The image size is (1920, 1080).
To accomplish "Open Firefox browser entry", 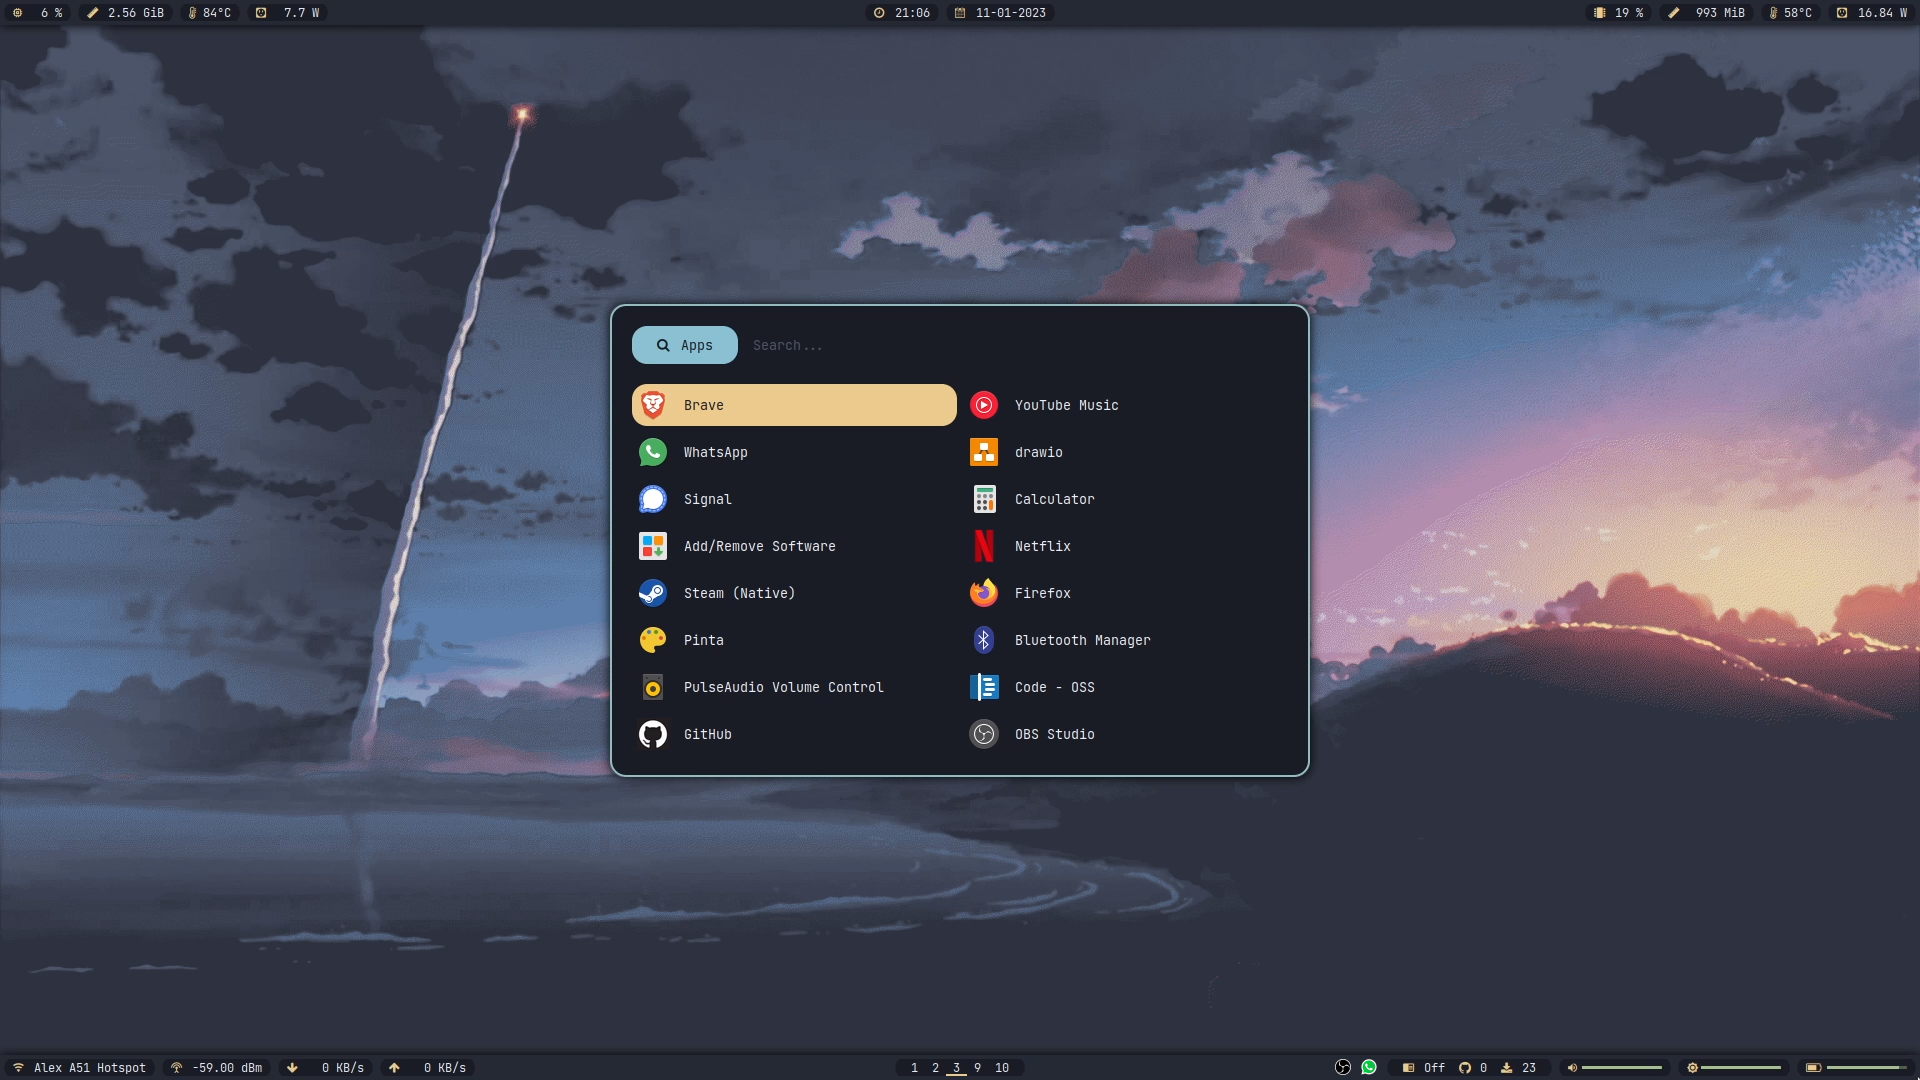I will click(1042, 593).
